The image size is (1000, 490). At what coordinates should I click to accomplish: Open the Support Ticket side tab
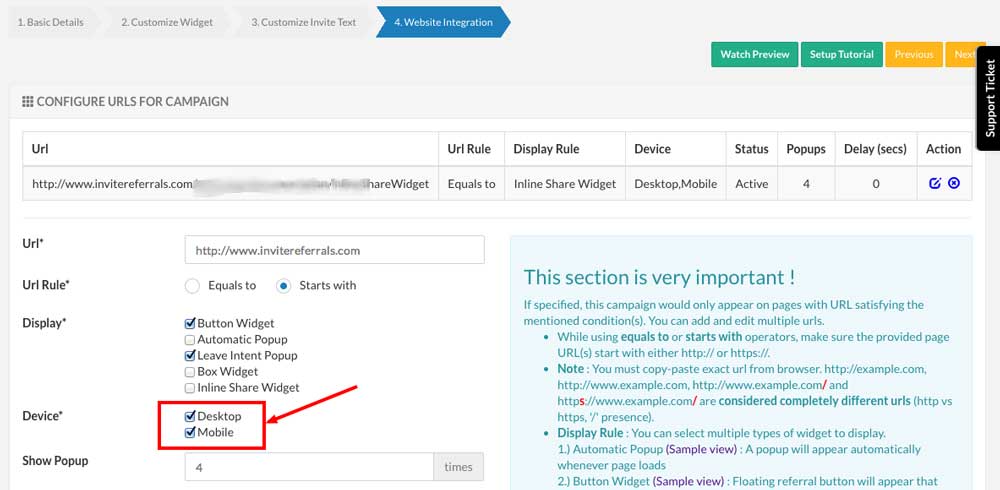tap(989, 98)
